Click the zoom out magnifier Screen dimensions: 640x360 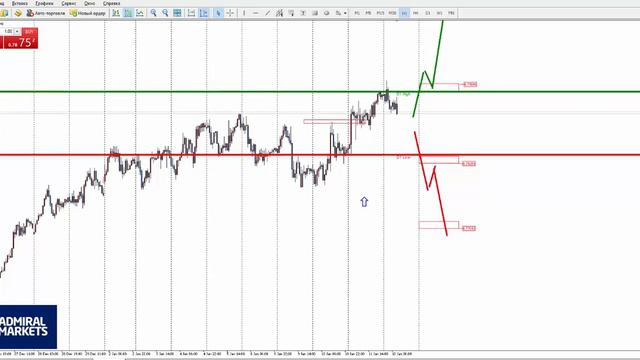(x=165, y=13)
